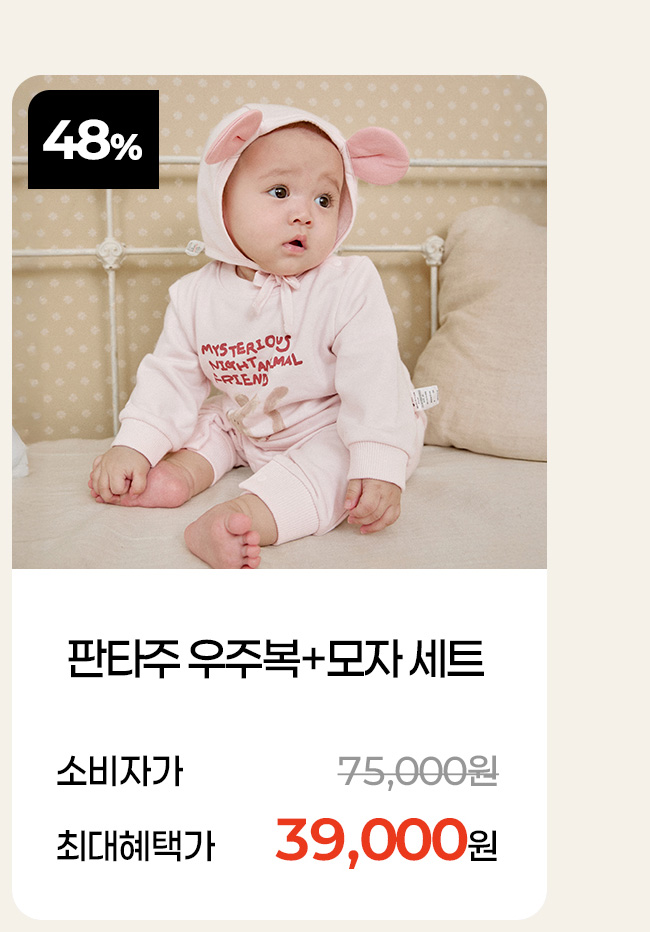Click the beige pillow in the image

pyautogui.click(x=484, y=333)
